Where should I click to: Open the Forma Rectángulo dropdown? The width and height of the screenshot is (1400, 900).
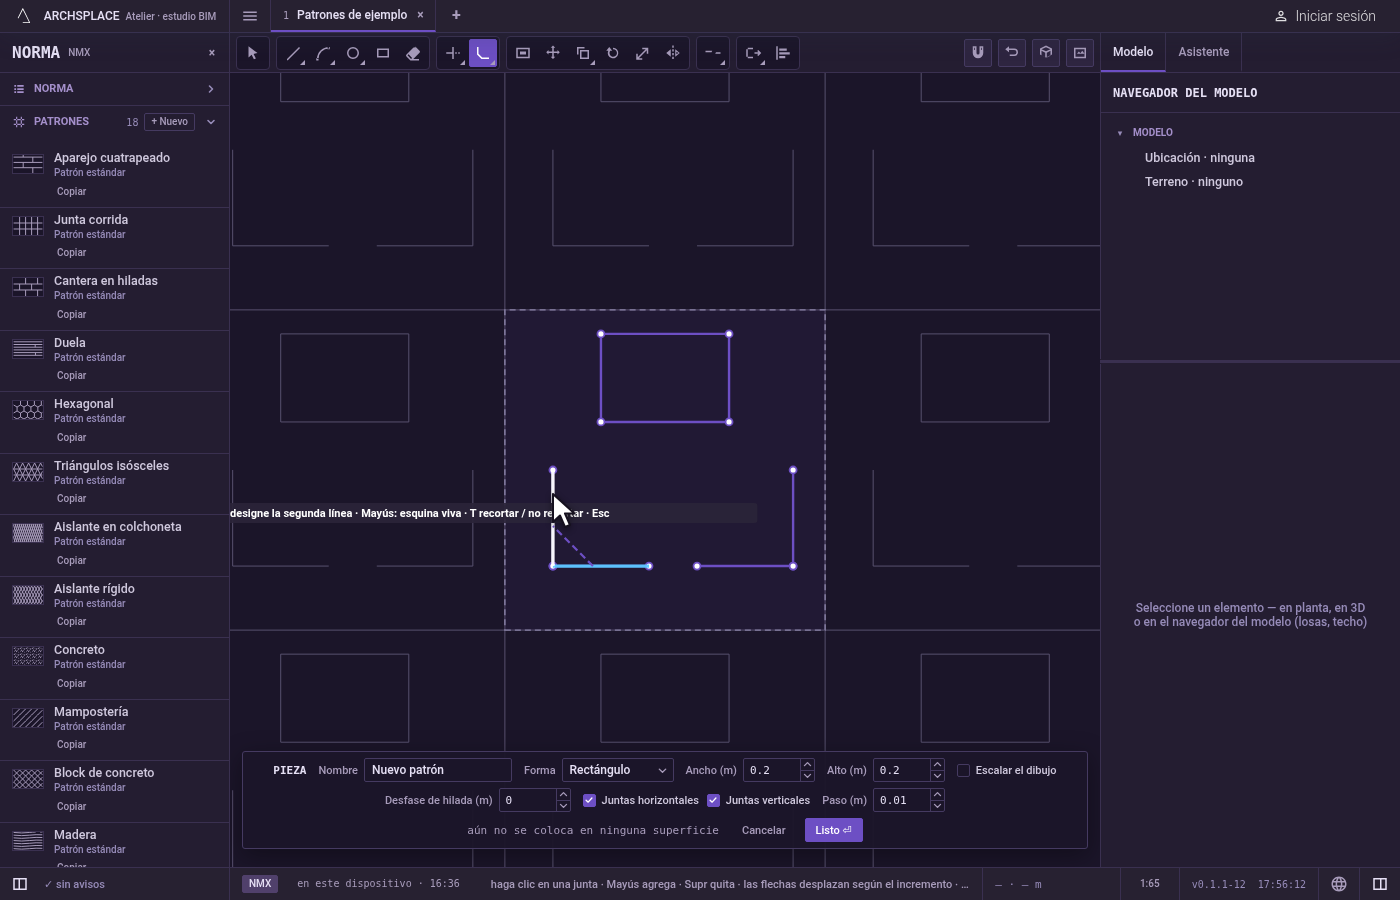coord(617,770)
